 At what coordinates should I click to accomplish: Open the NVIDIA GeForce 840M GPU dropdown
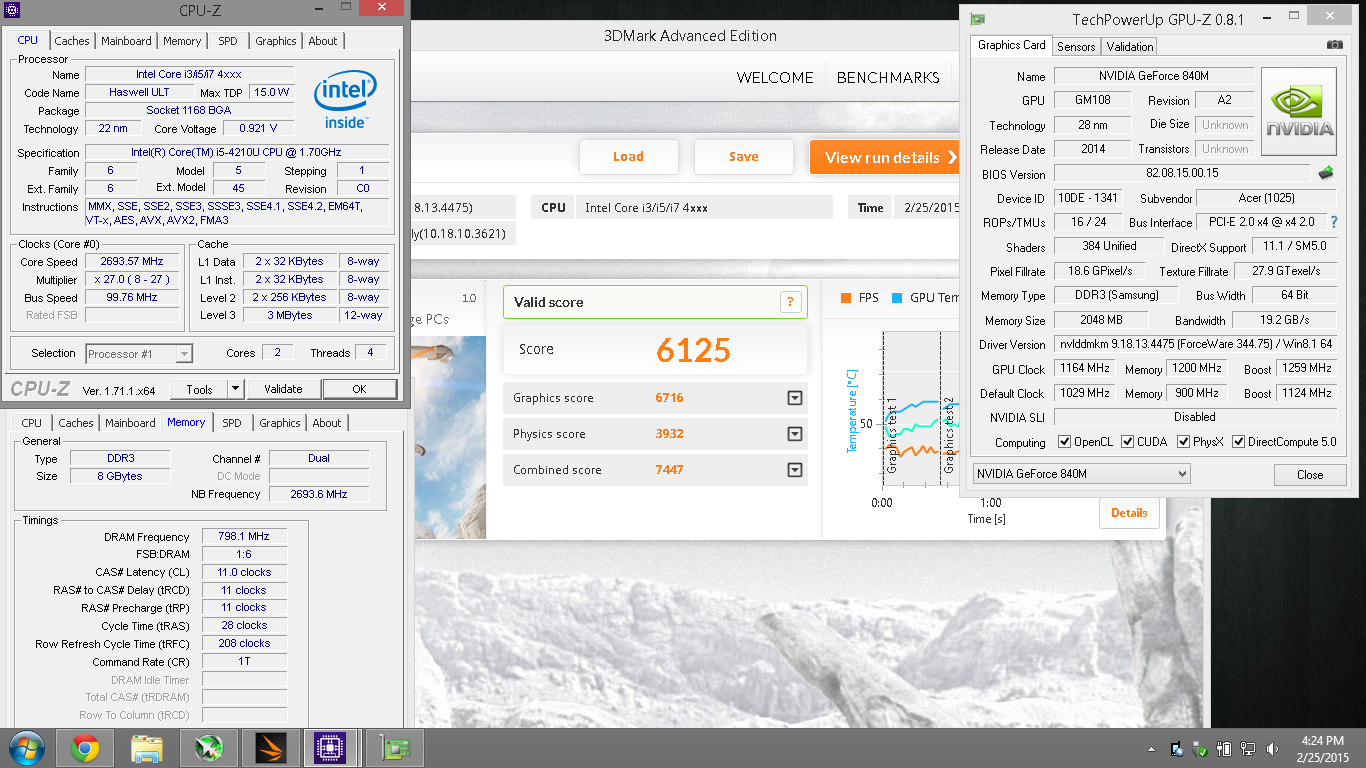[1082, 474]
